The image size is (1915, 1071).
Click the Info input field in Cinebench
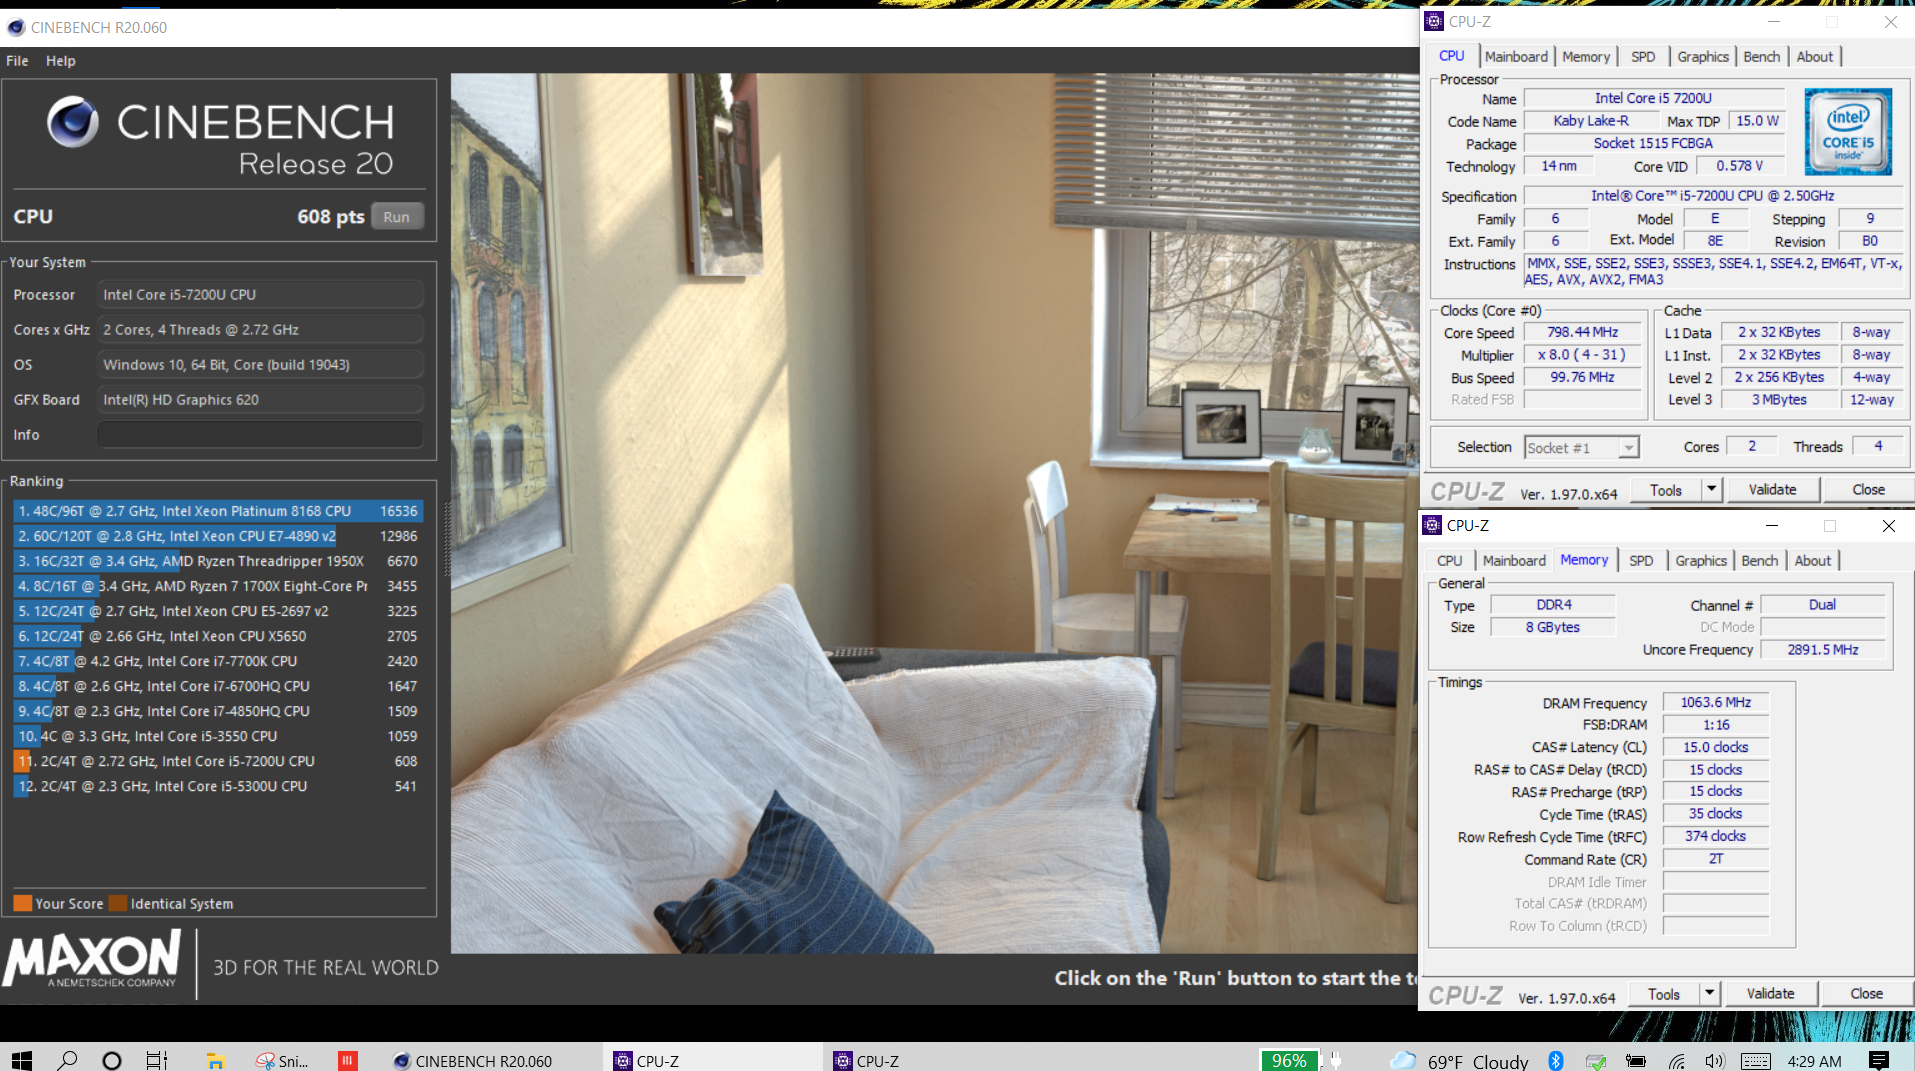tap(260, 435)
